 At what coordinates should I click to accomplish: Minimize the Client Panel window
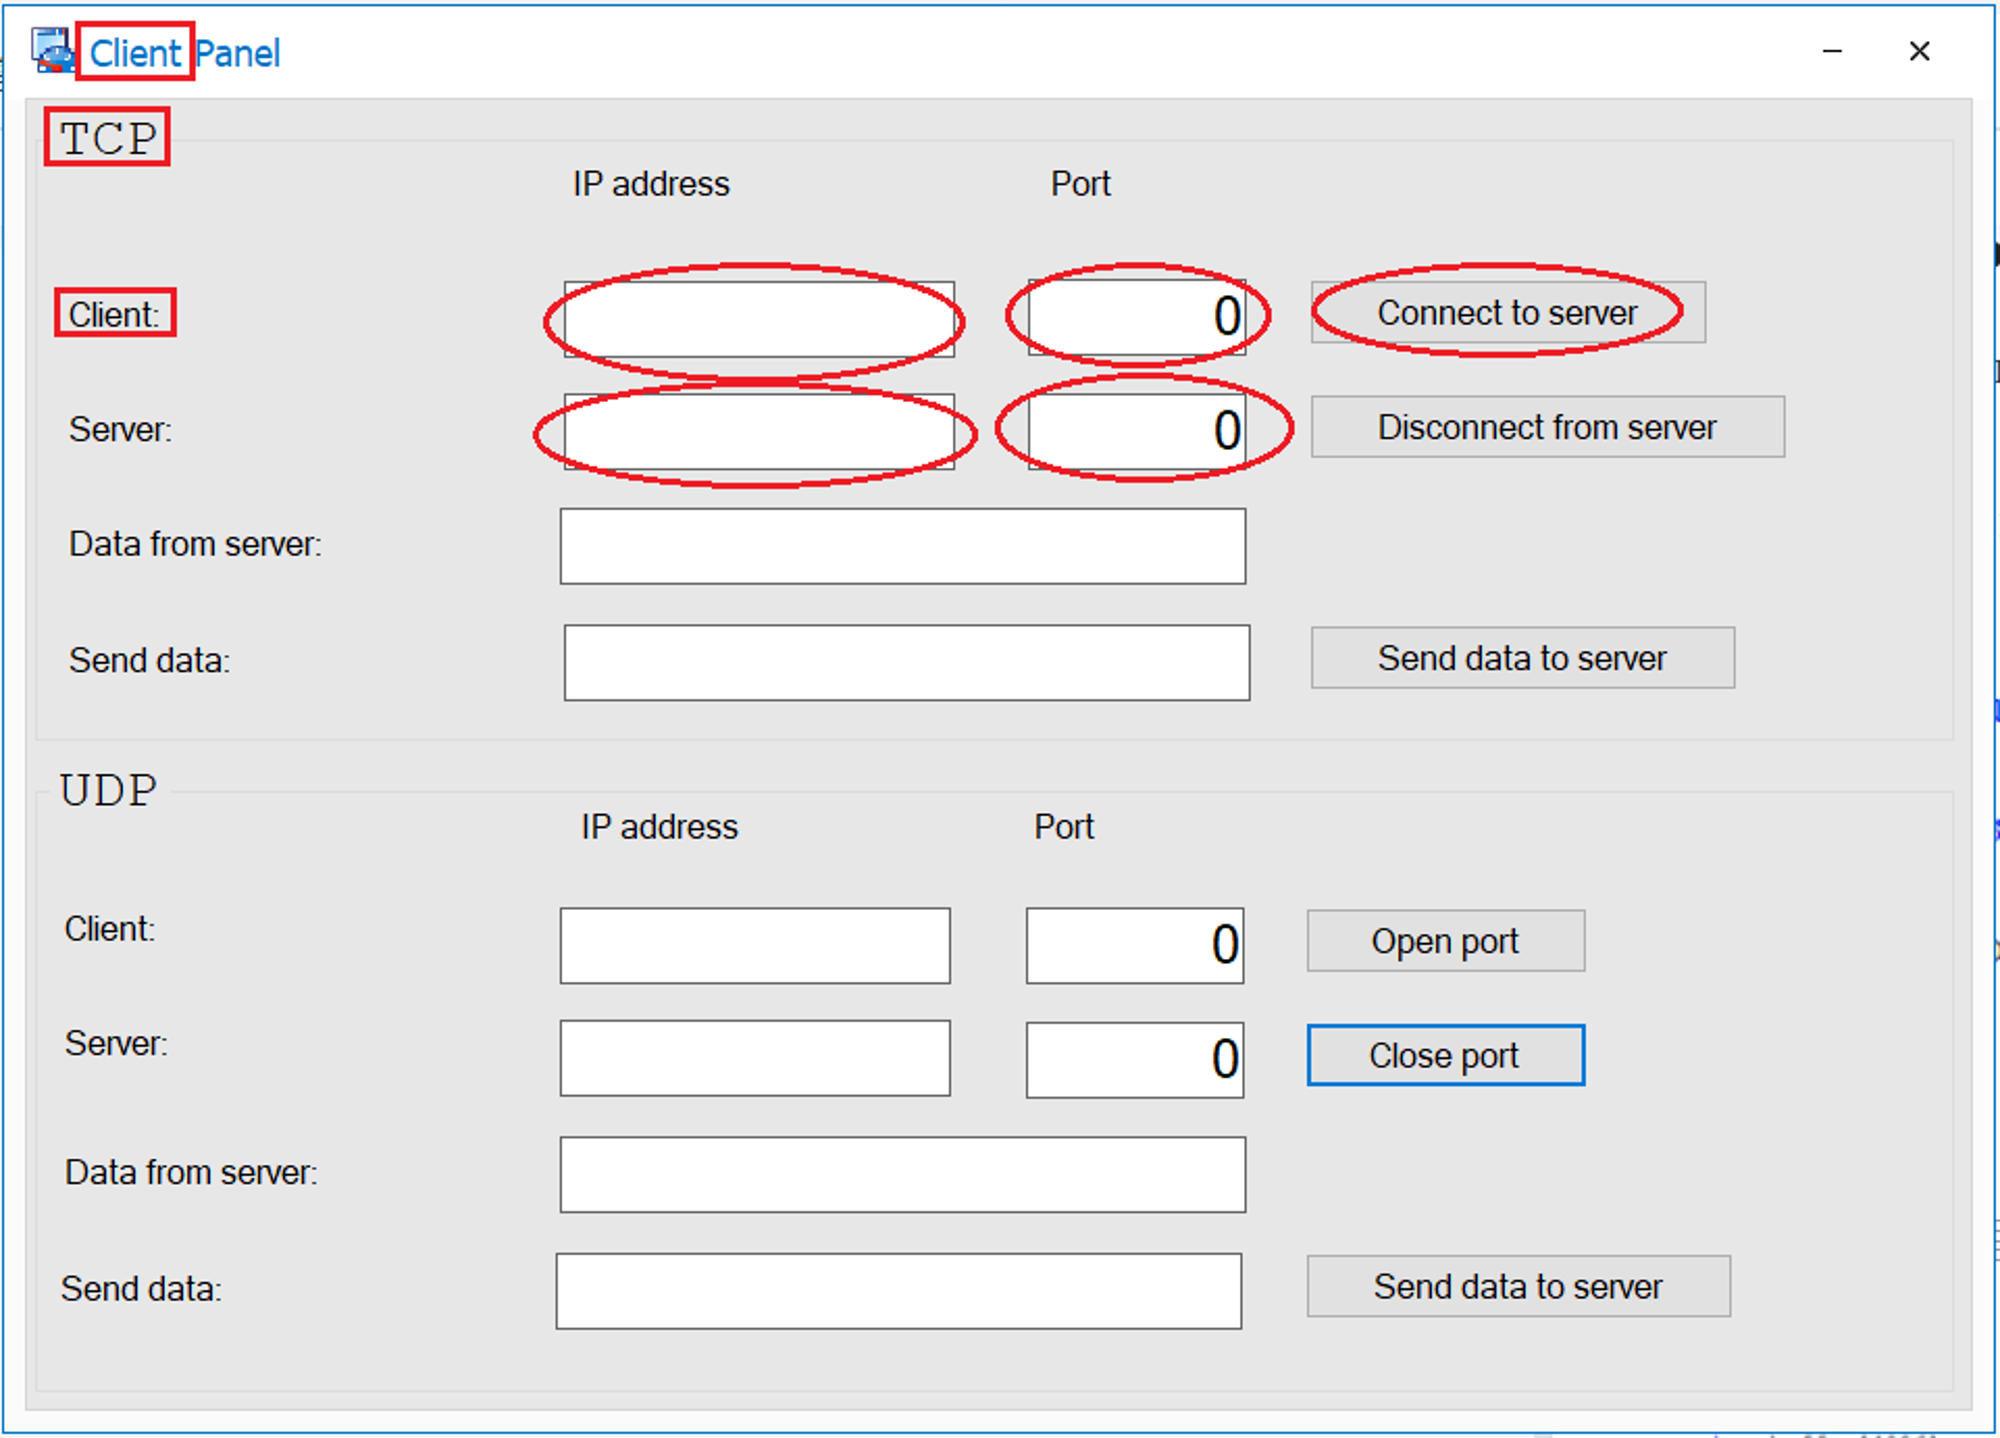tap(1832, 51)
